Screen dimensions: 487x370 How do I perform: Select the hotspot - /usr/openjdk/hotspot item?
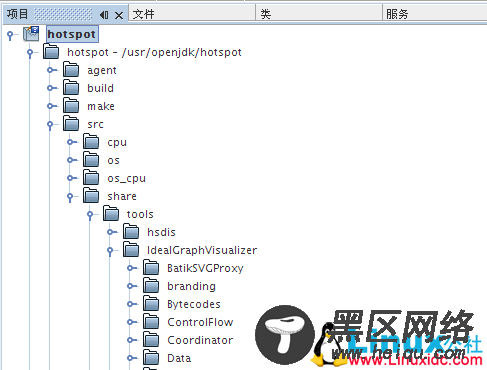click(x=154, y=52)
